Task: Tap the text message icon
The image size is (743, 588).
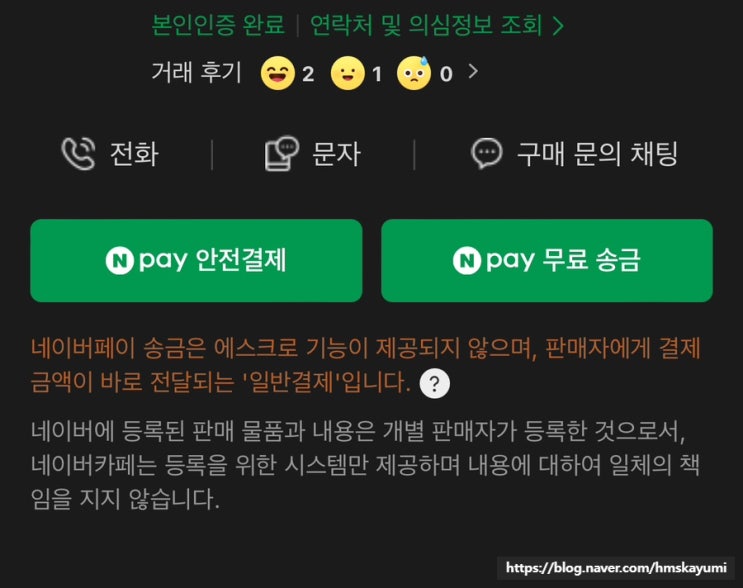Action: click(x=281, y=154)
